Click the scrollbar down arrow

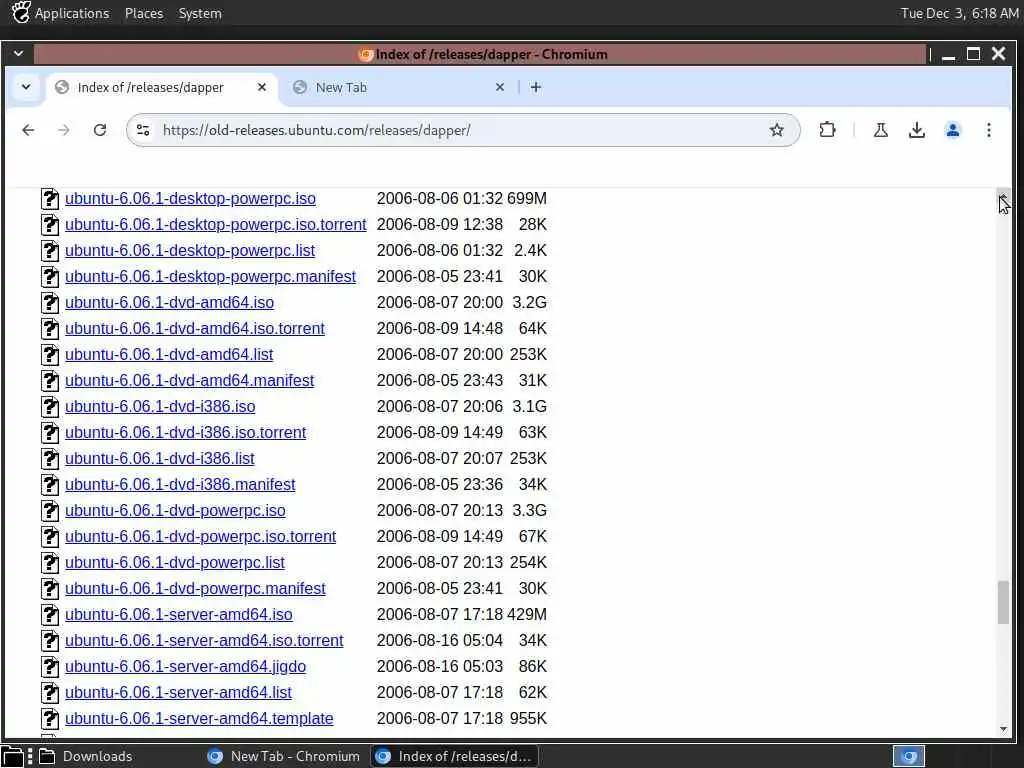pos(1003,729)
